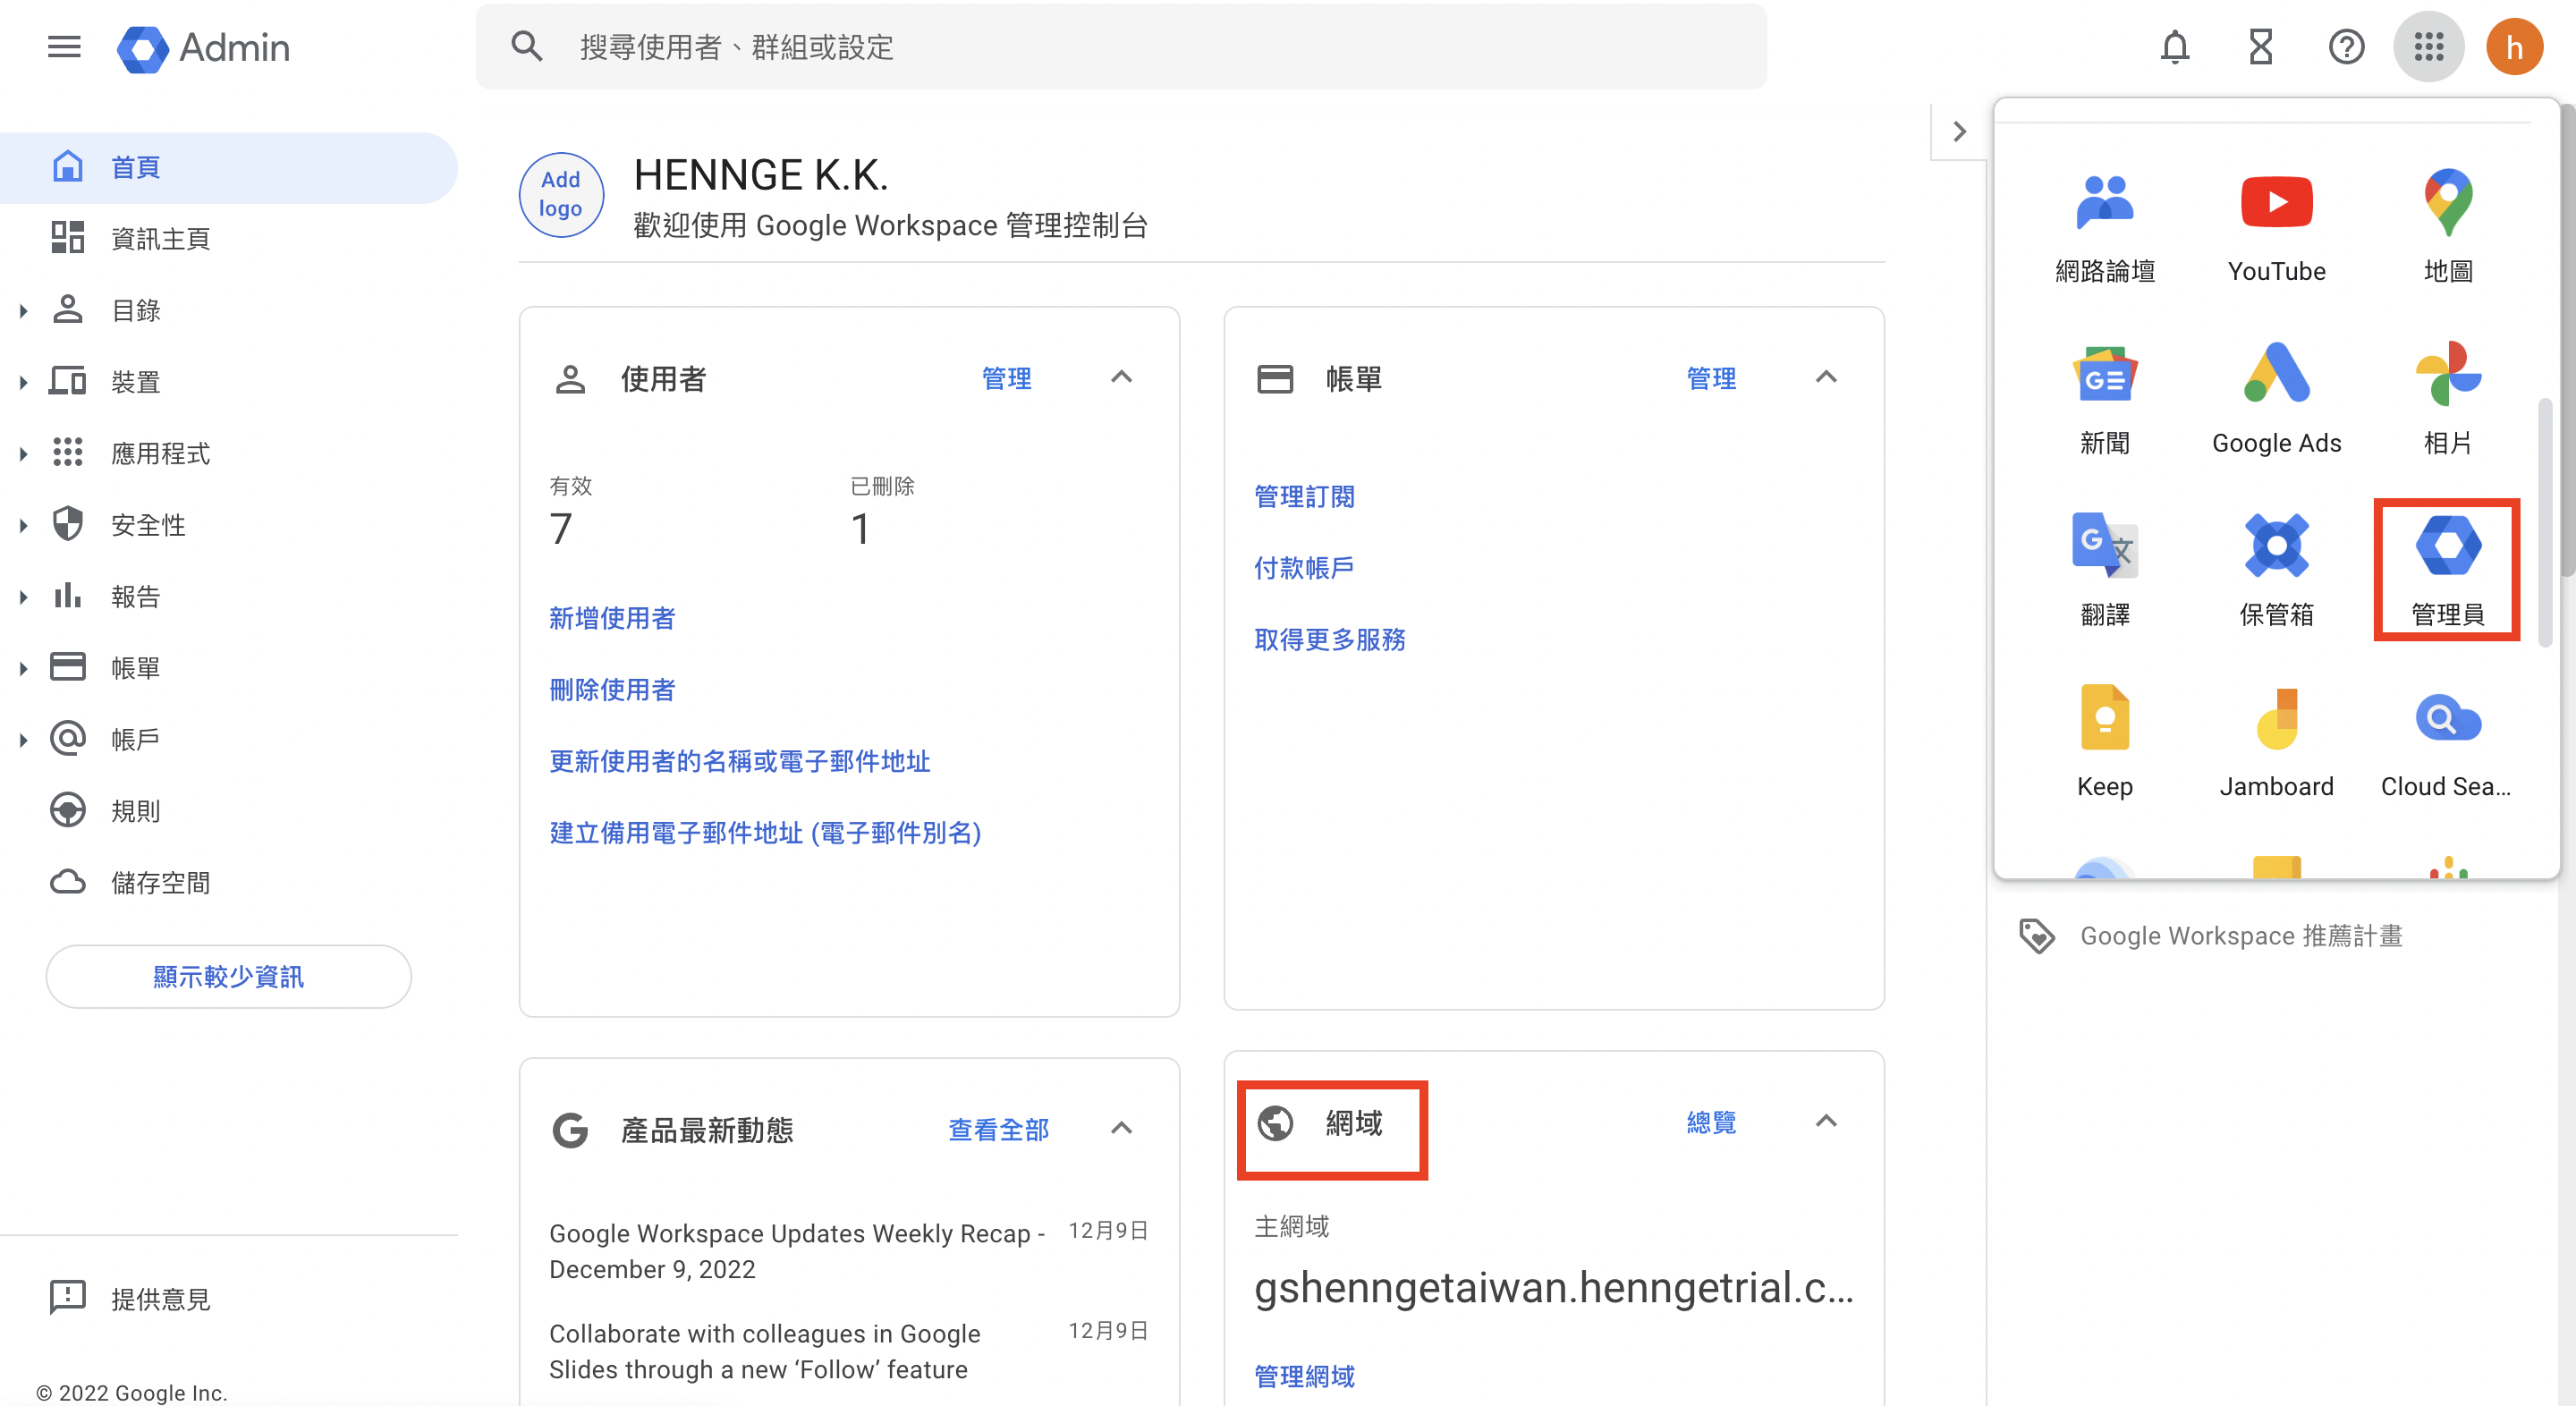Screen dimensions: 2576x1406
Task: Click the search magnifier icon
Action: click(x=527, y=47)
